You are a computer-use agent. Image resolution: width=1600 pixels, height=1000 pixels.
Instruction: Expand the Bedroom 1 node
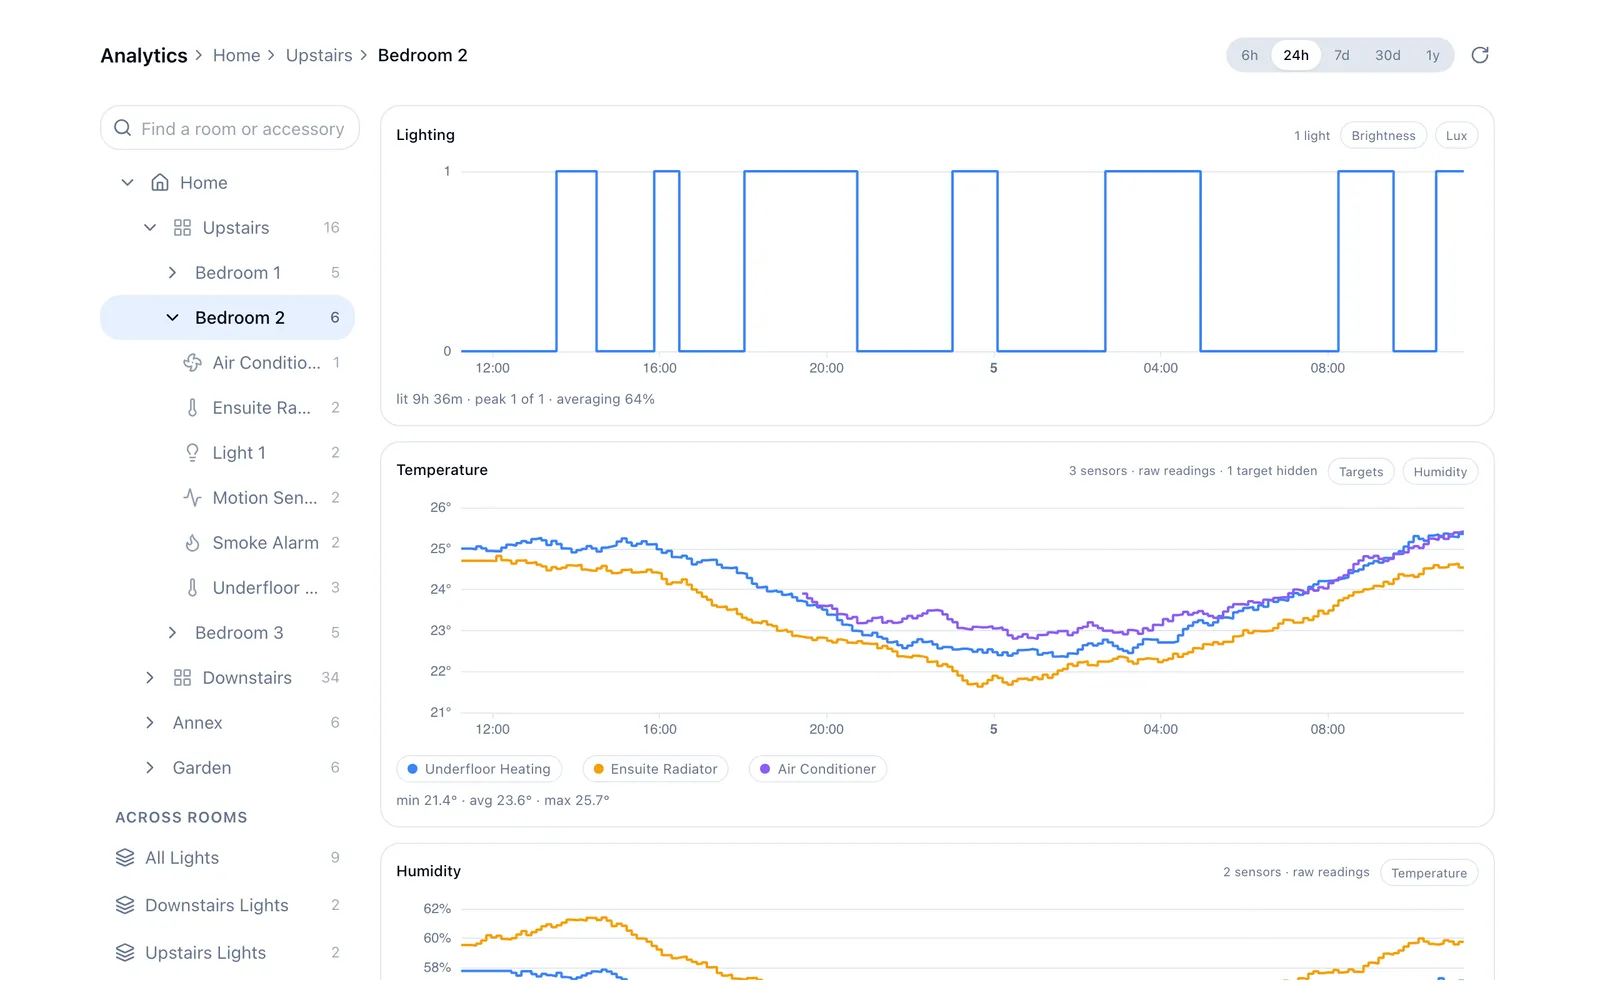(172, 273)
